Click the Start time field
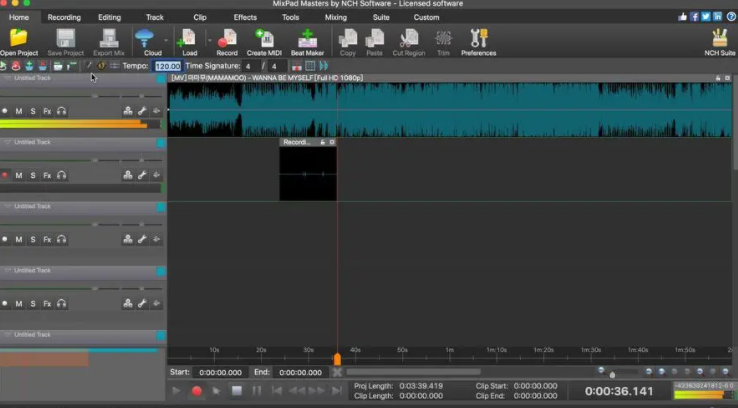Image resolution: width=738 pixels, height=408 pixels. pos(220,372)
